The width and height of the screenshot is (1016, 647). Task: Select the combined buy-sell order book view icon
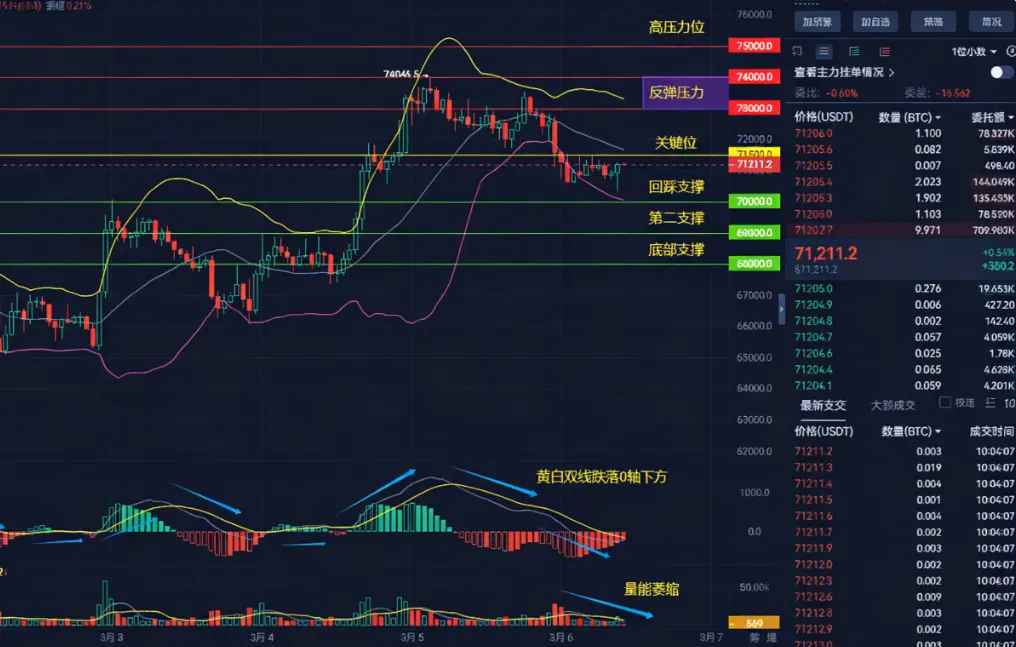click(x=824, y=51)
